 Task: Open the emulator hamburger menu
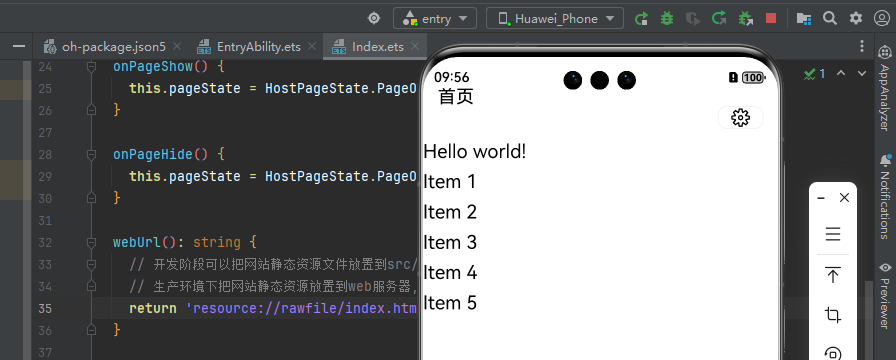(833, 234)
